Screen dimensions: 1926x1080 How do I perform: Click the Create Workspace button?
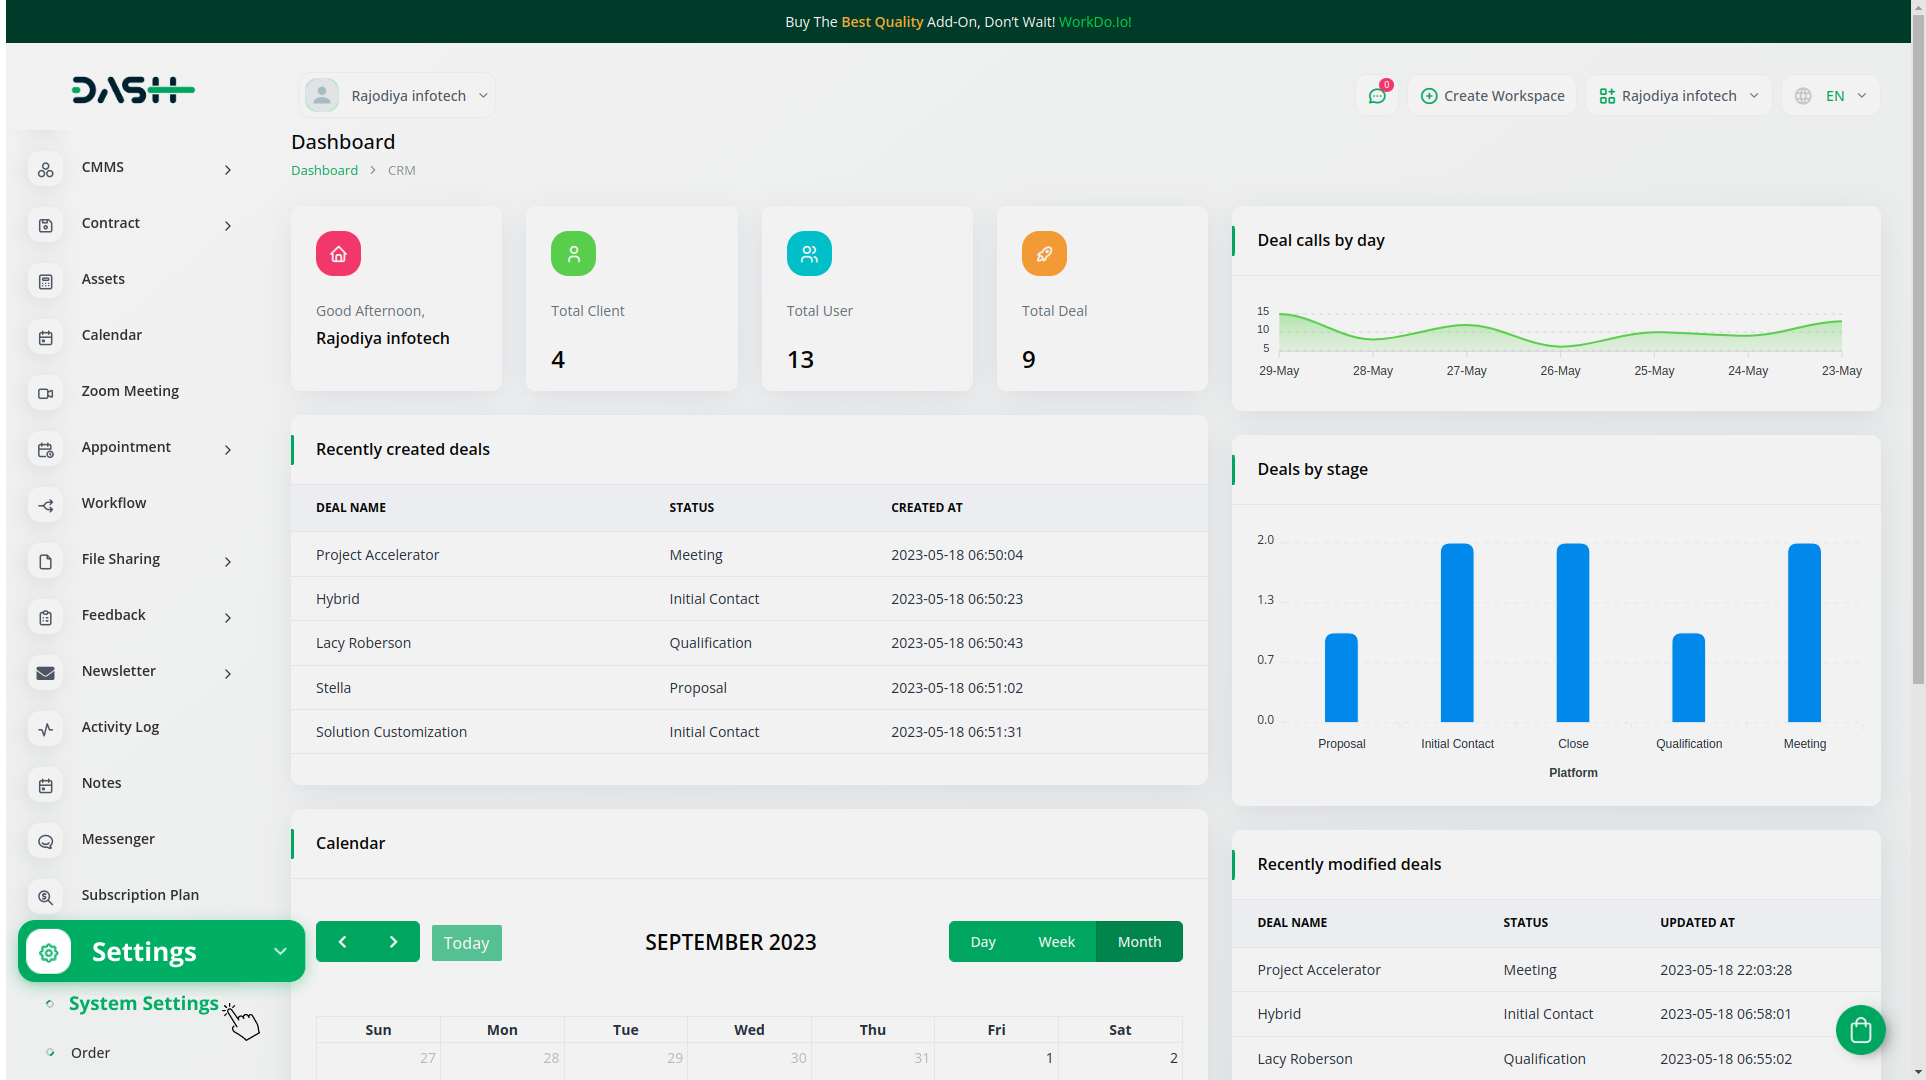tap(1492, 96)
